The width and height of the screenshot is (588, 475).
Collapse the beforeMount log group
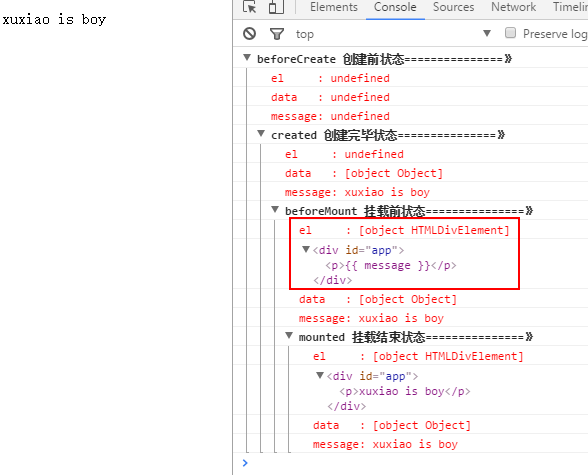pos(275,210)
